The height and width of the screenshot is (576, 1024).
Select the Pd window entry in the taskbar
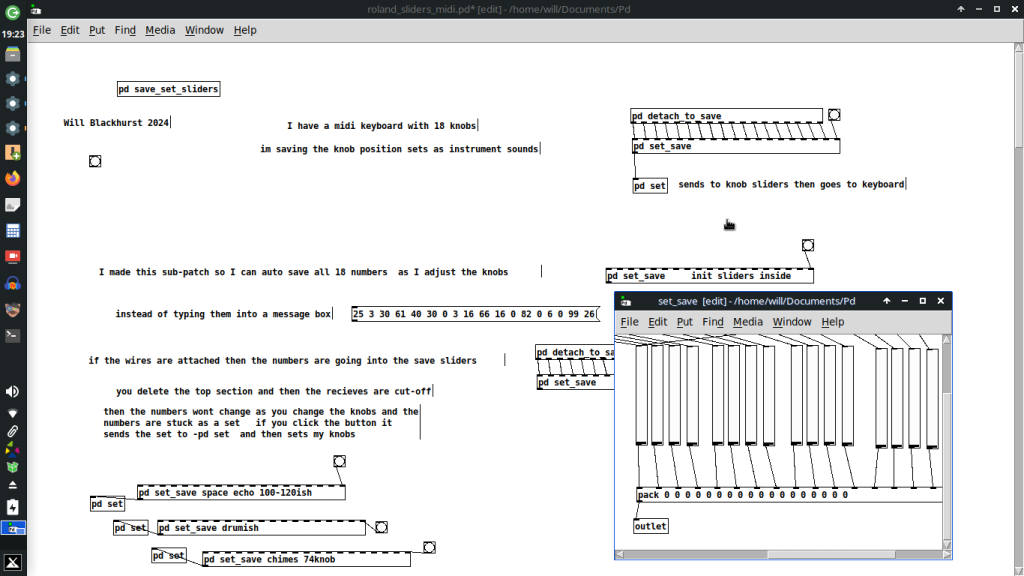[13, 528]
